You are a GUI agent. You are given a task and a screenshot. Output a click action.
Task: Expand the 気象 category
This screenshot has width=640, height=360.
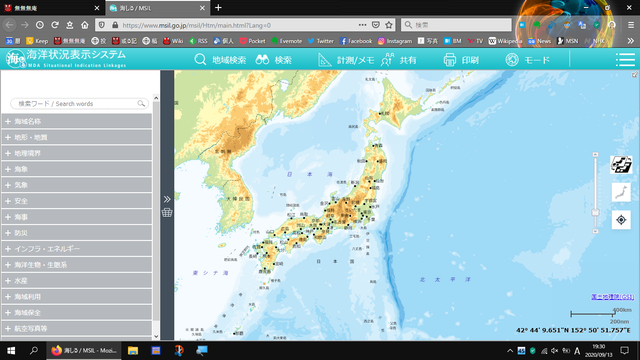(77, 185)
